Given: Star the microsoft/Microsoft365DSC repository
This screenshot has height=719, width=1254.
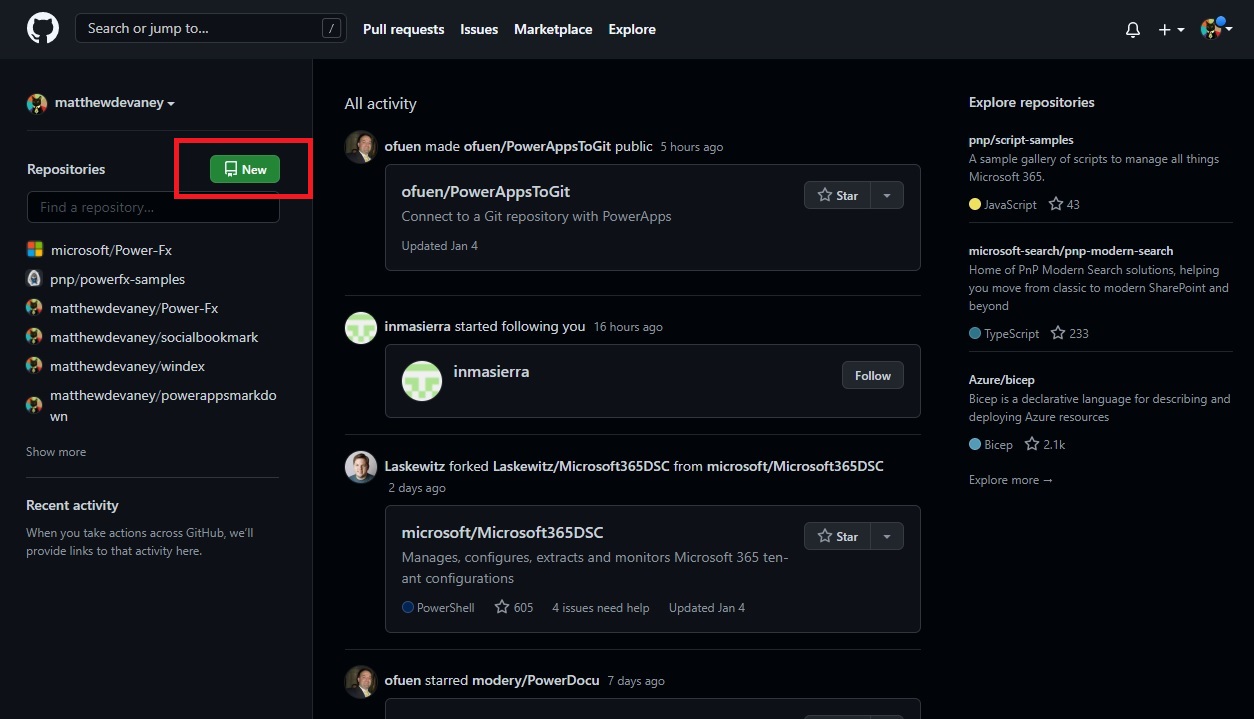Looking at the screenshot, I should (838, 536).
